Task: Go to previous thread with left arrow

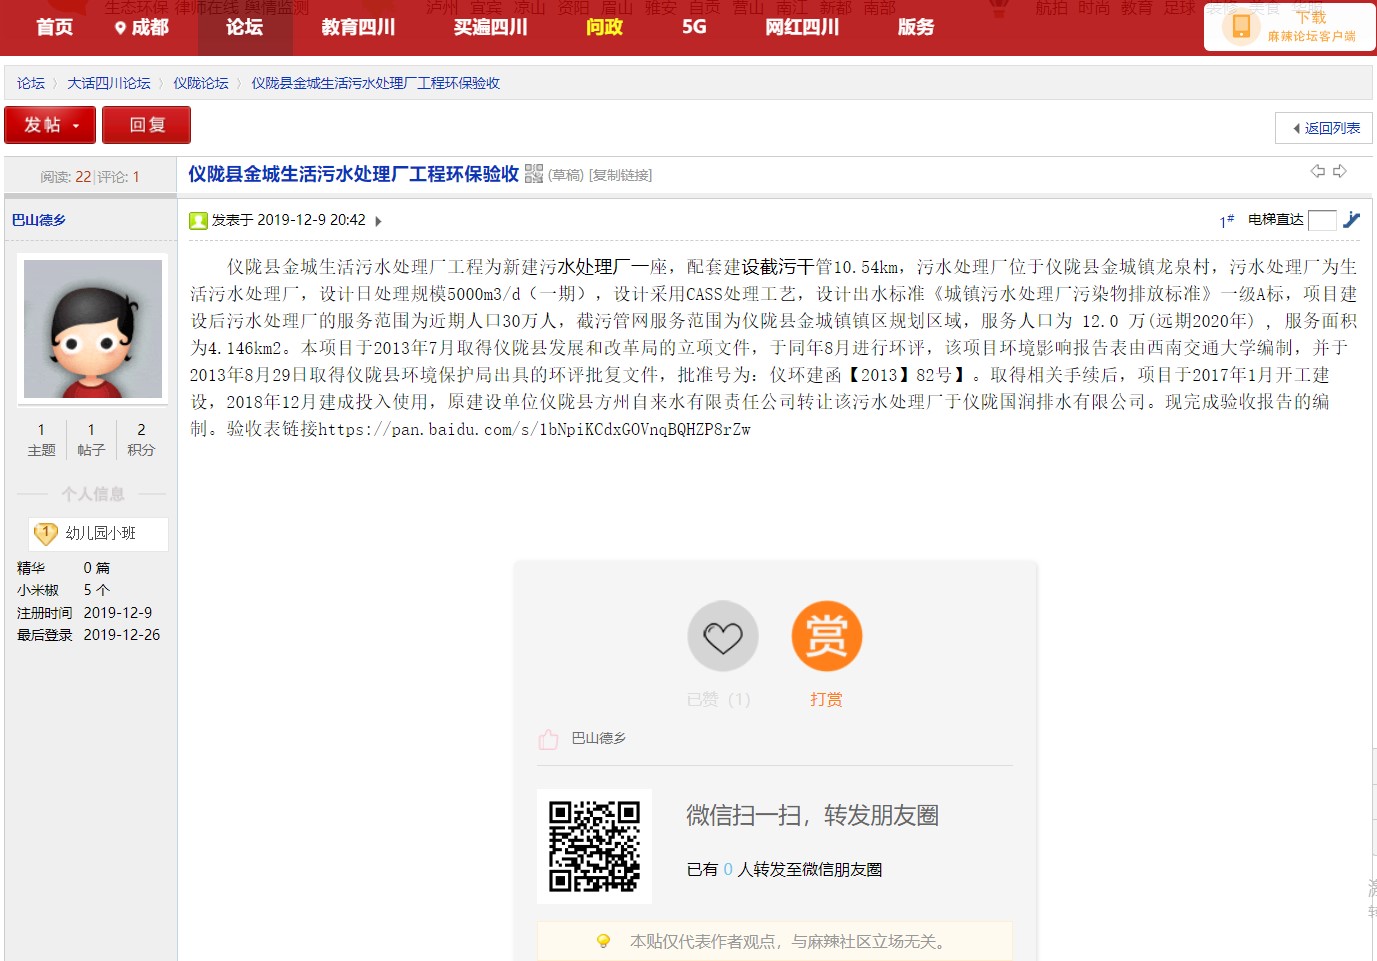Action: (1318, 171)
